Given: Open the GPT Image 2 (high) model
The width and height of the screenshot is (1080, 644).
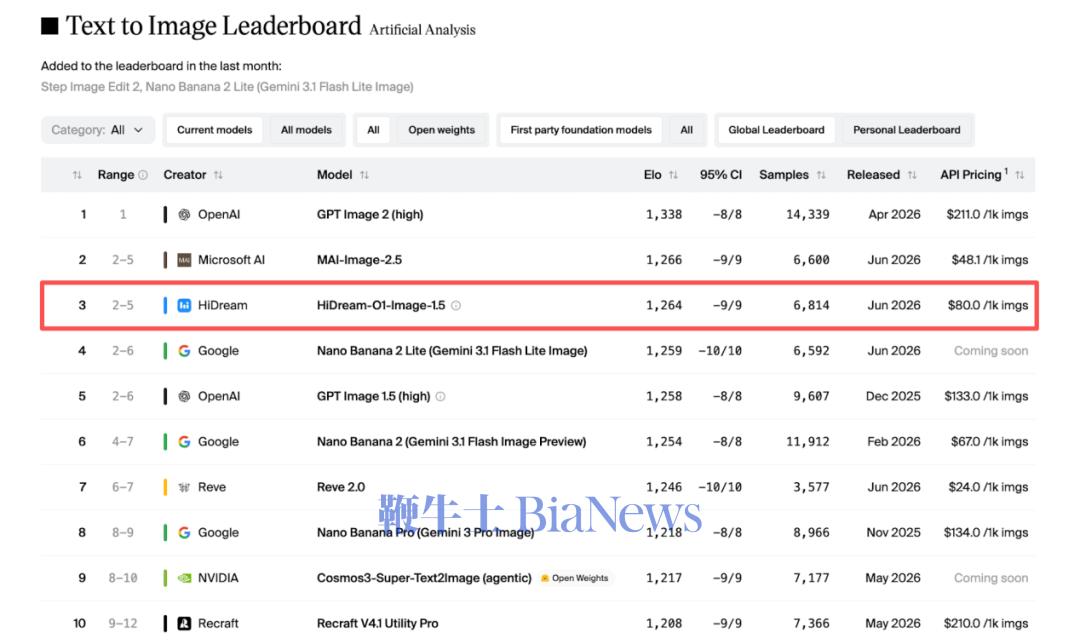Looking at the screenshot, I should 370,214.
